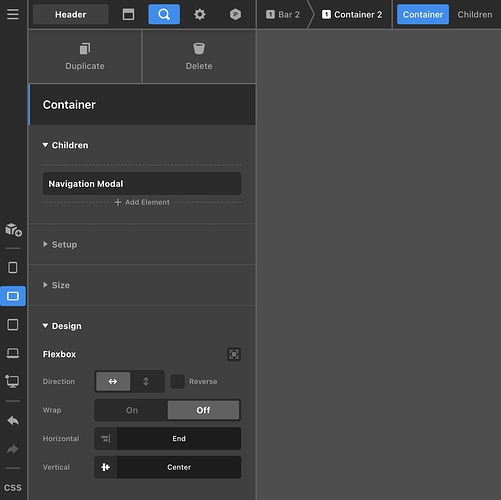The image size is (501, 500).
Task: Open the settings gear icon
Action: pos(200,14)
